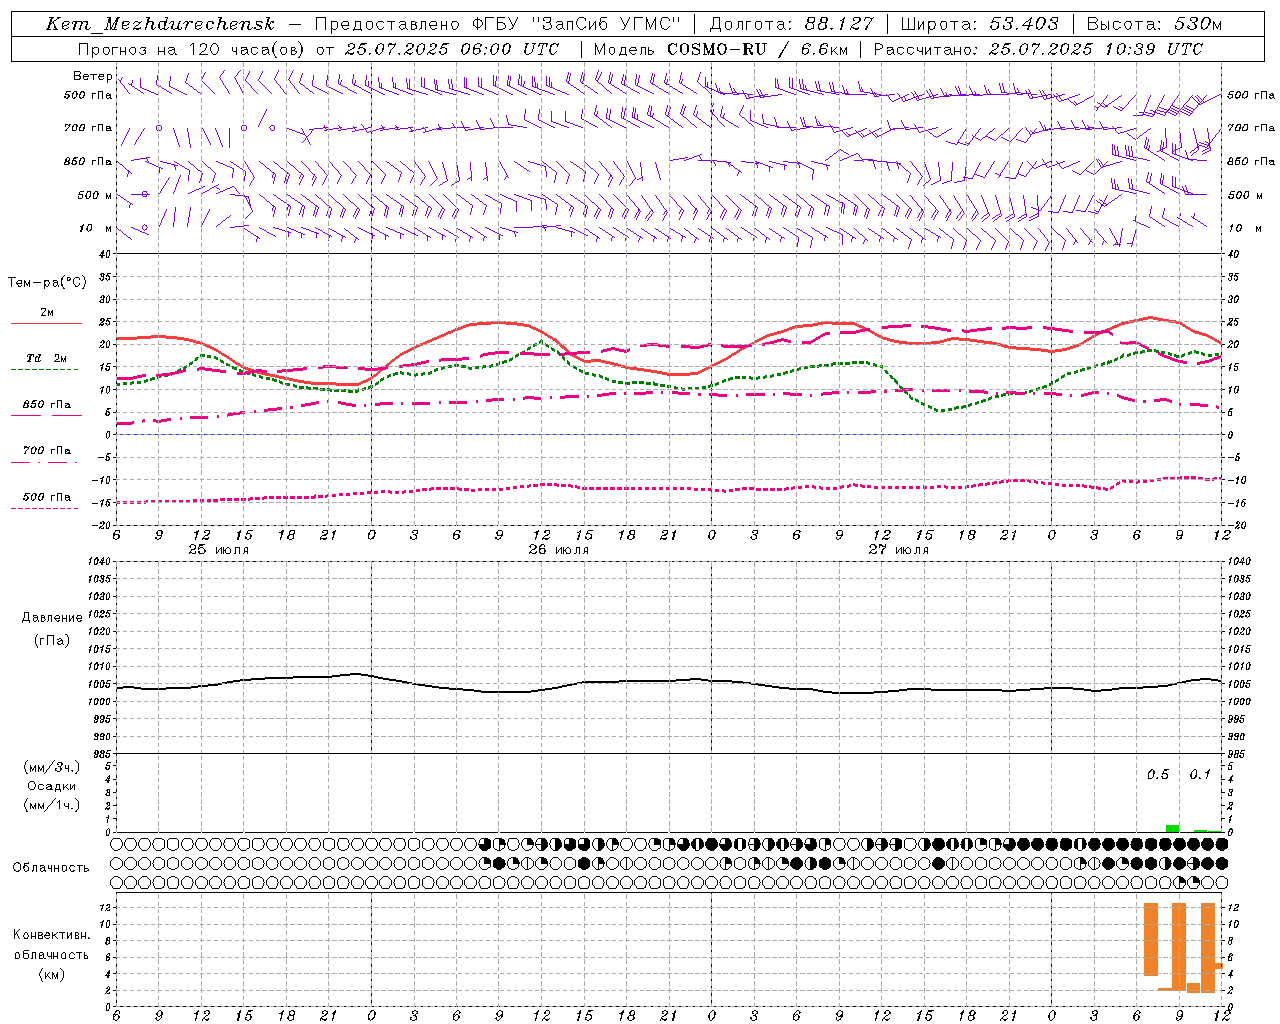
Task: Click the 700 гПа temperature legend entry
Action: click(46, 451)
